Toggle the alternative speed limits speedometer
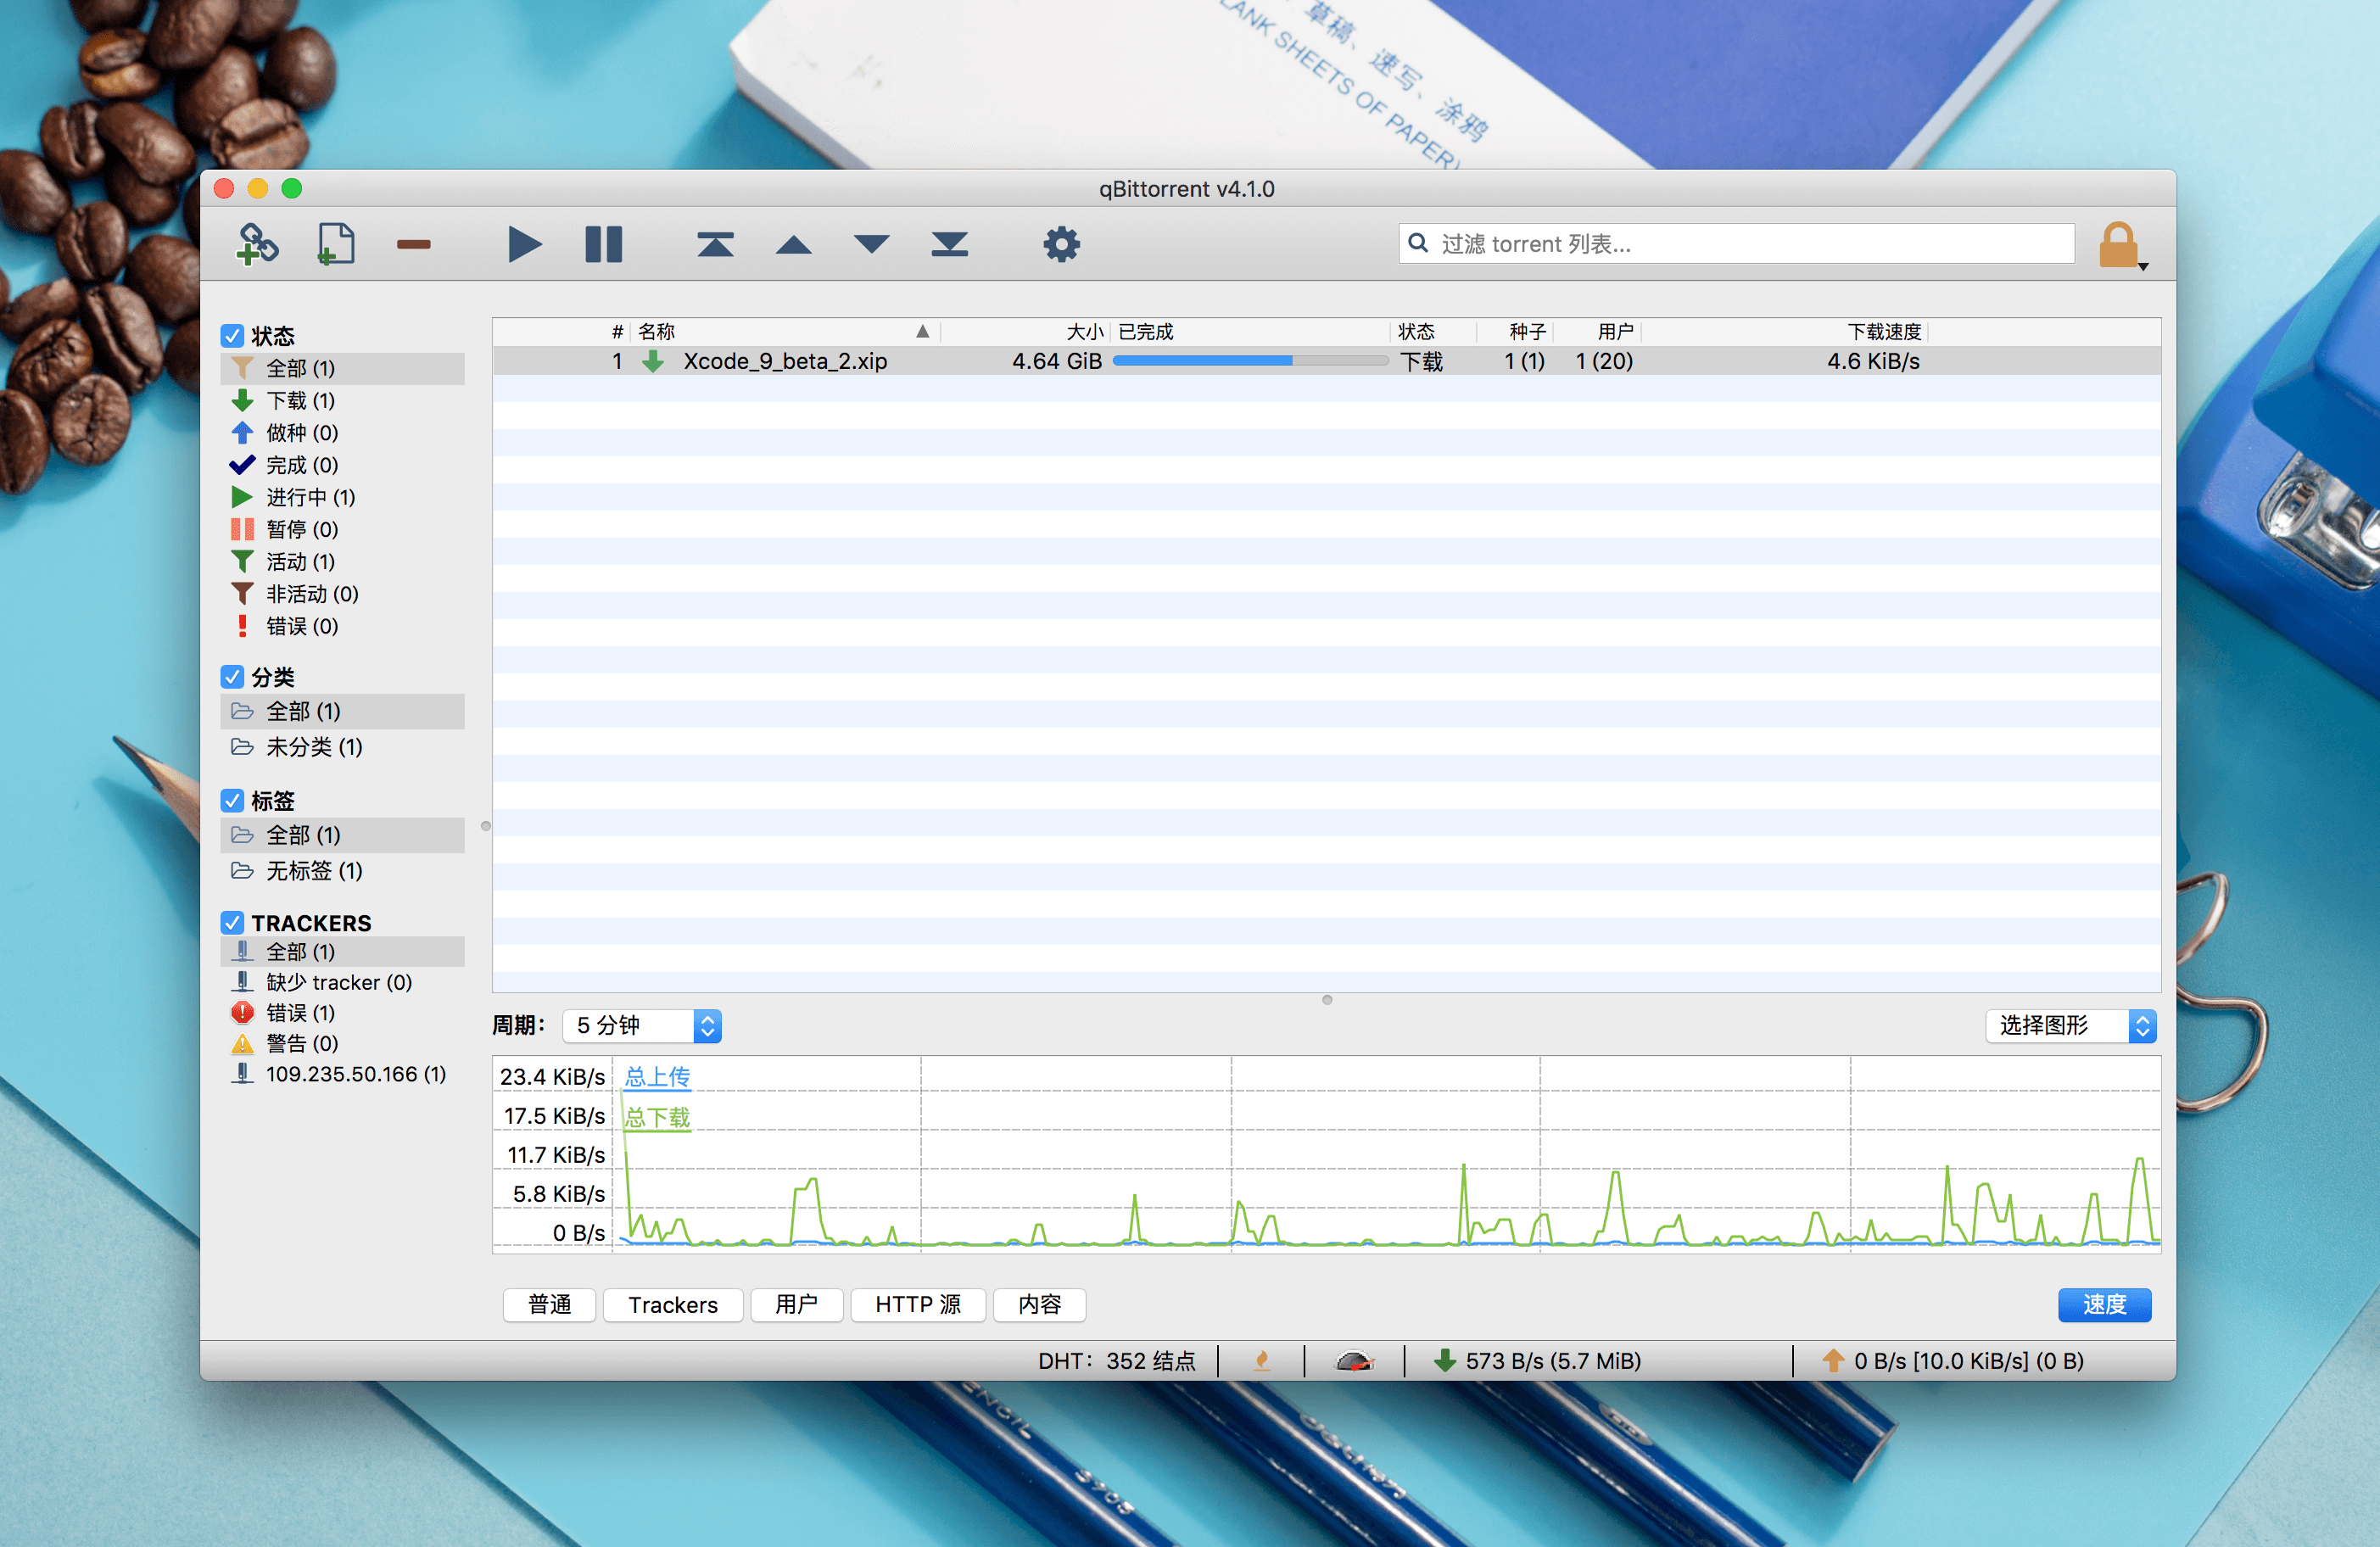The image size is (2380, 1547). 1355,1361
